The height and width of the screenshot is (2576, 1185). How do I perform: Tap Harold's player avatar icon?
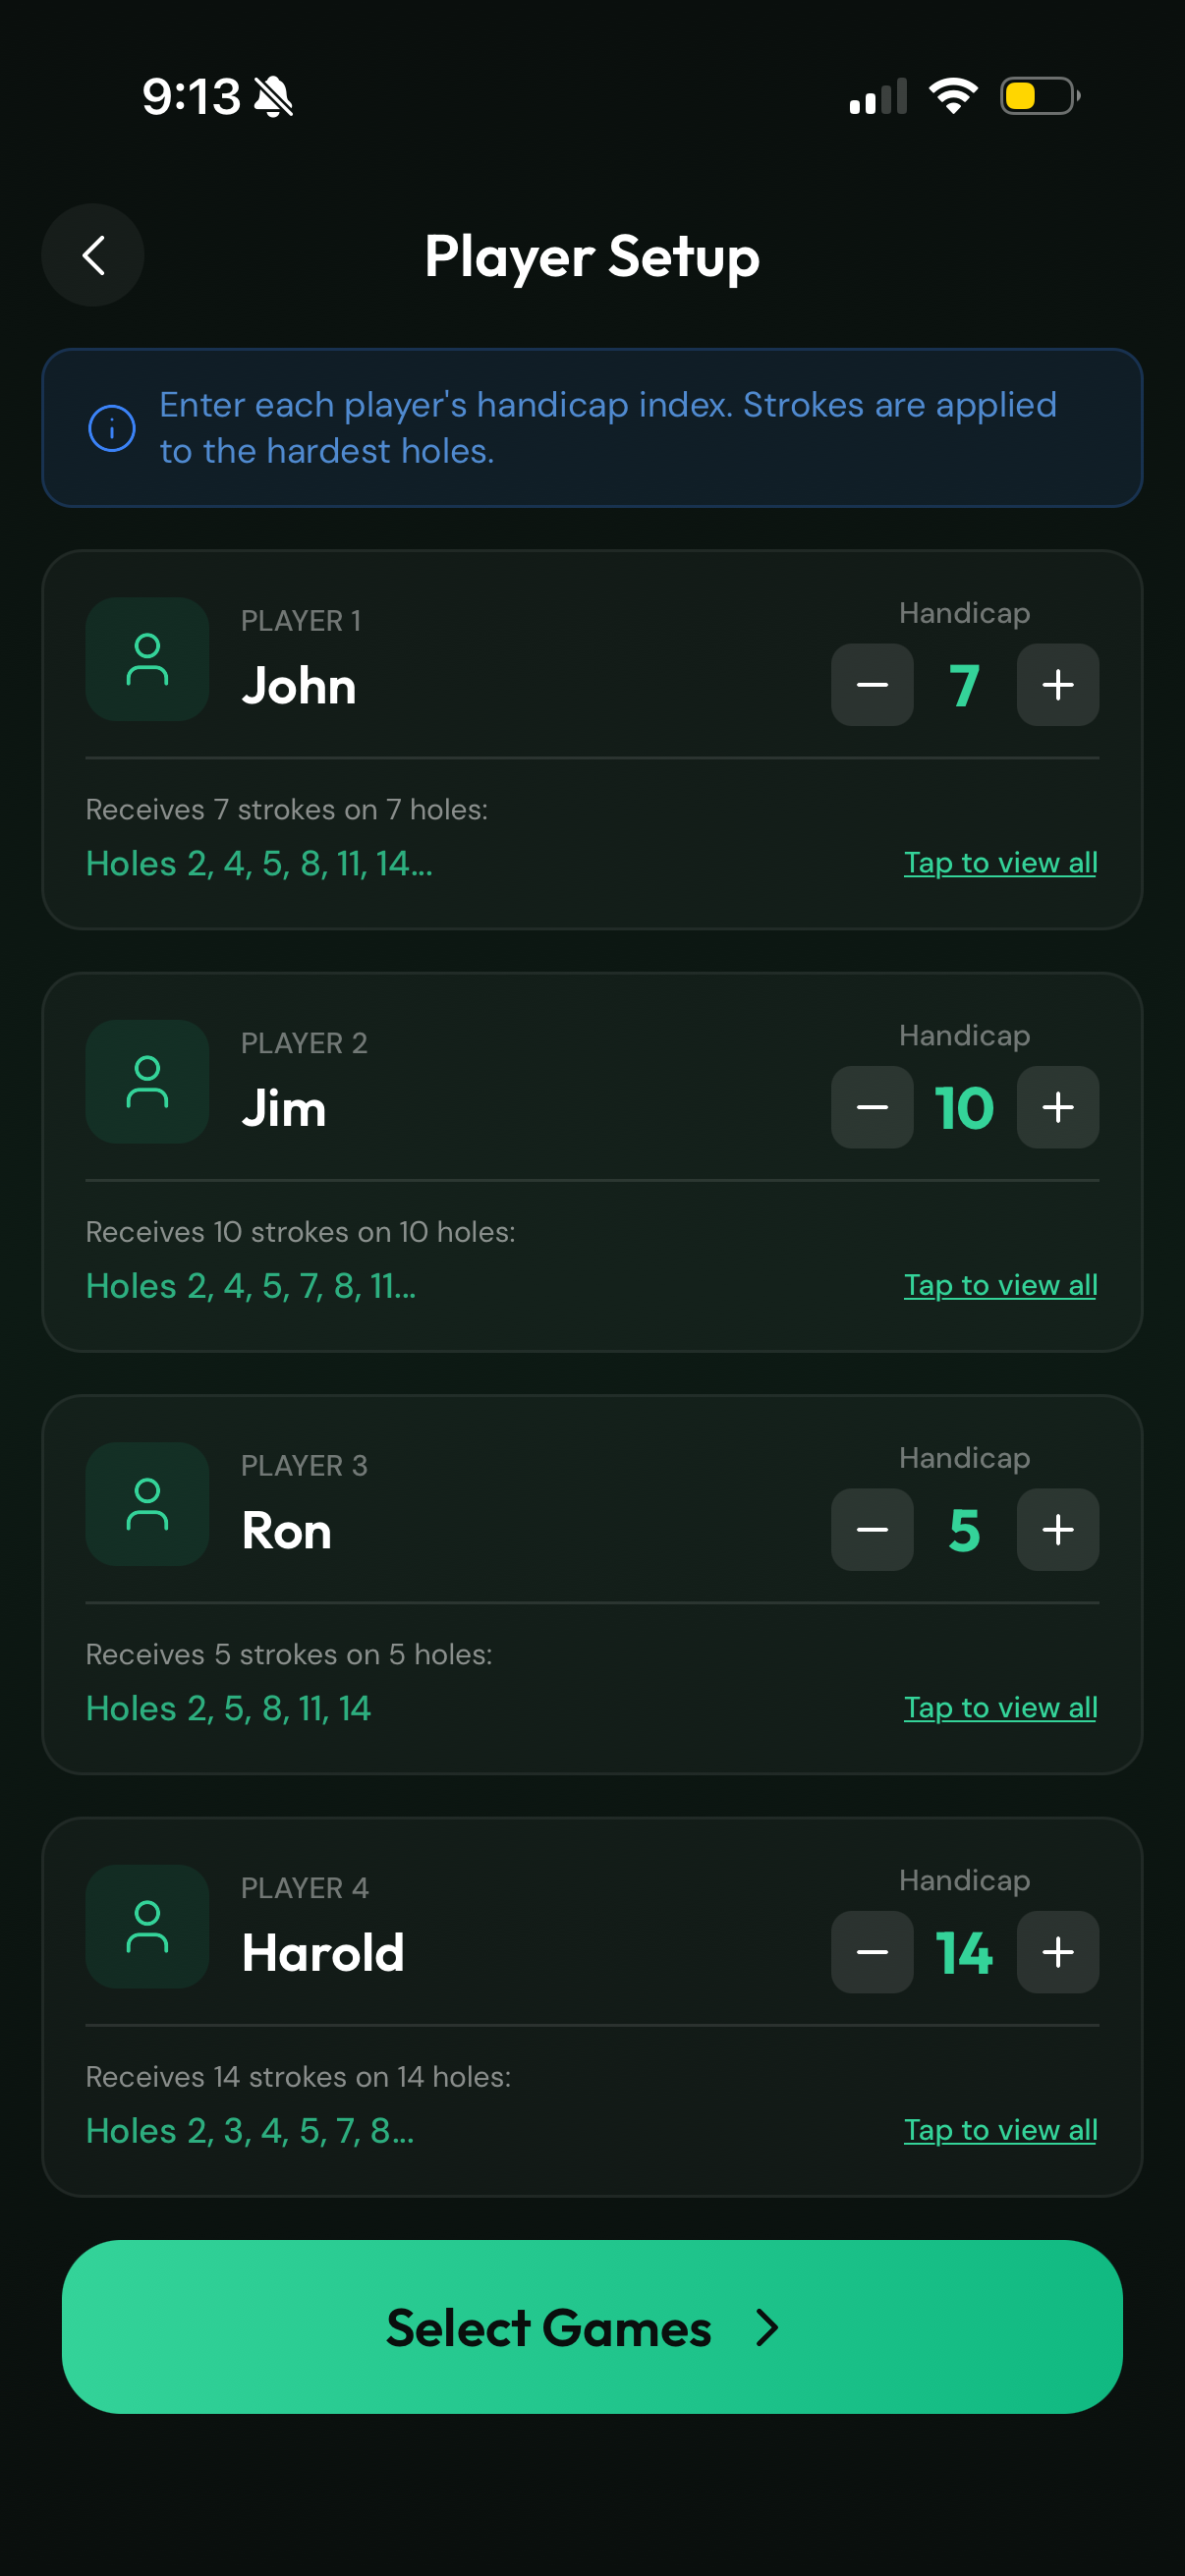click(x=147, y=1927)
